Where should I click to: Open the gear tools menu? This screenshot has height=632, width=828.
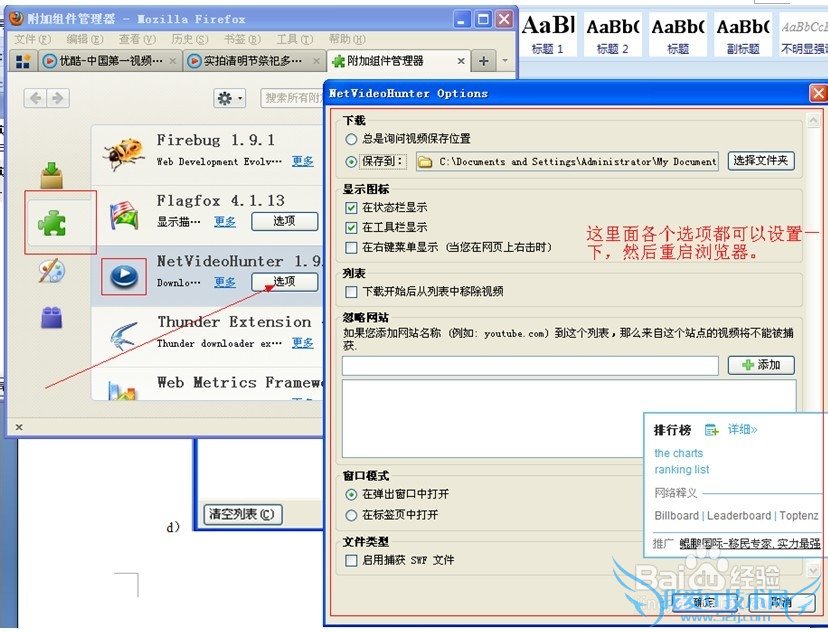[229, 98]
